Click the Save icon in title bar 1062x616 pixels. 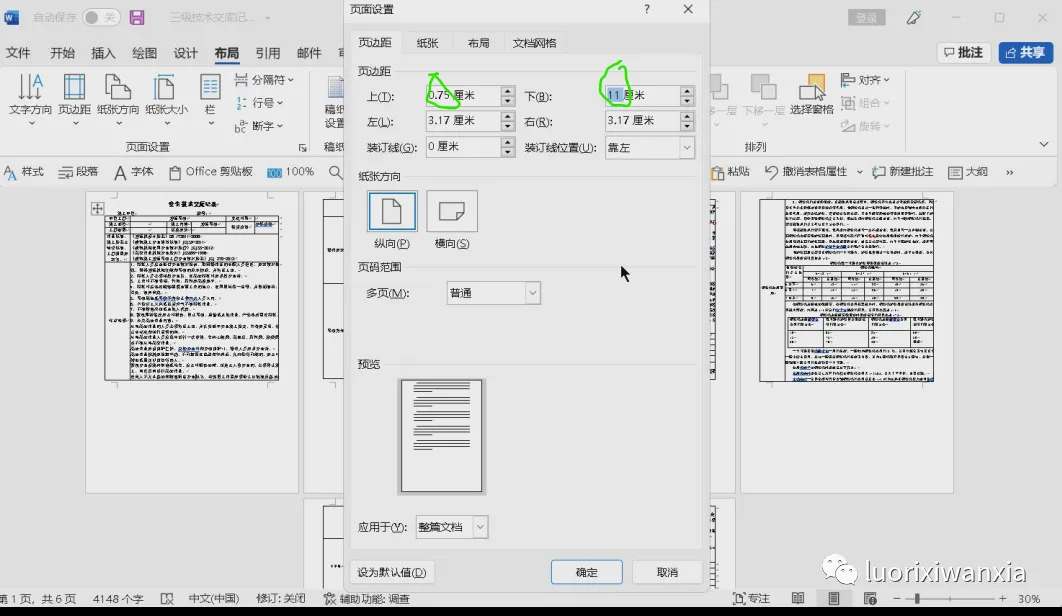tap(137, 18)
